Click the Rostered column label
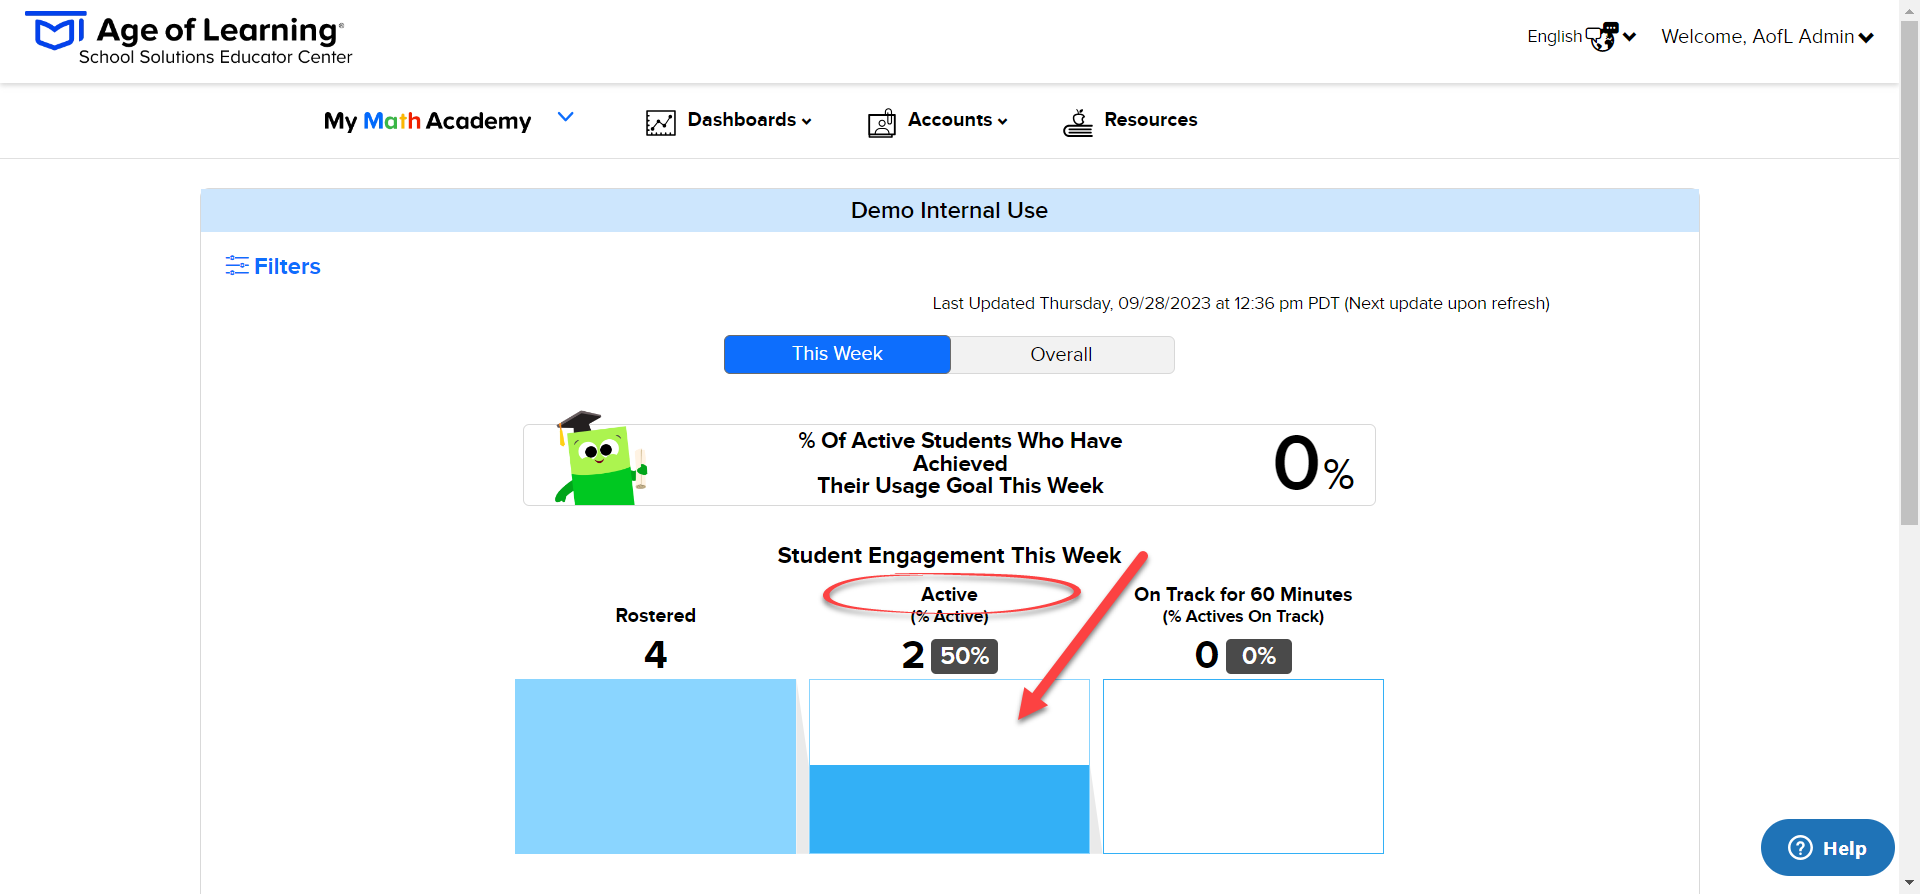 coord(655,615)
